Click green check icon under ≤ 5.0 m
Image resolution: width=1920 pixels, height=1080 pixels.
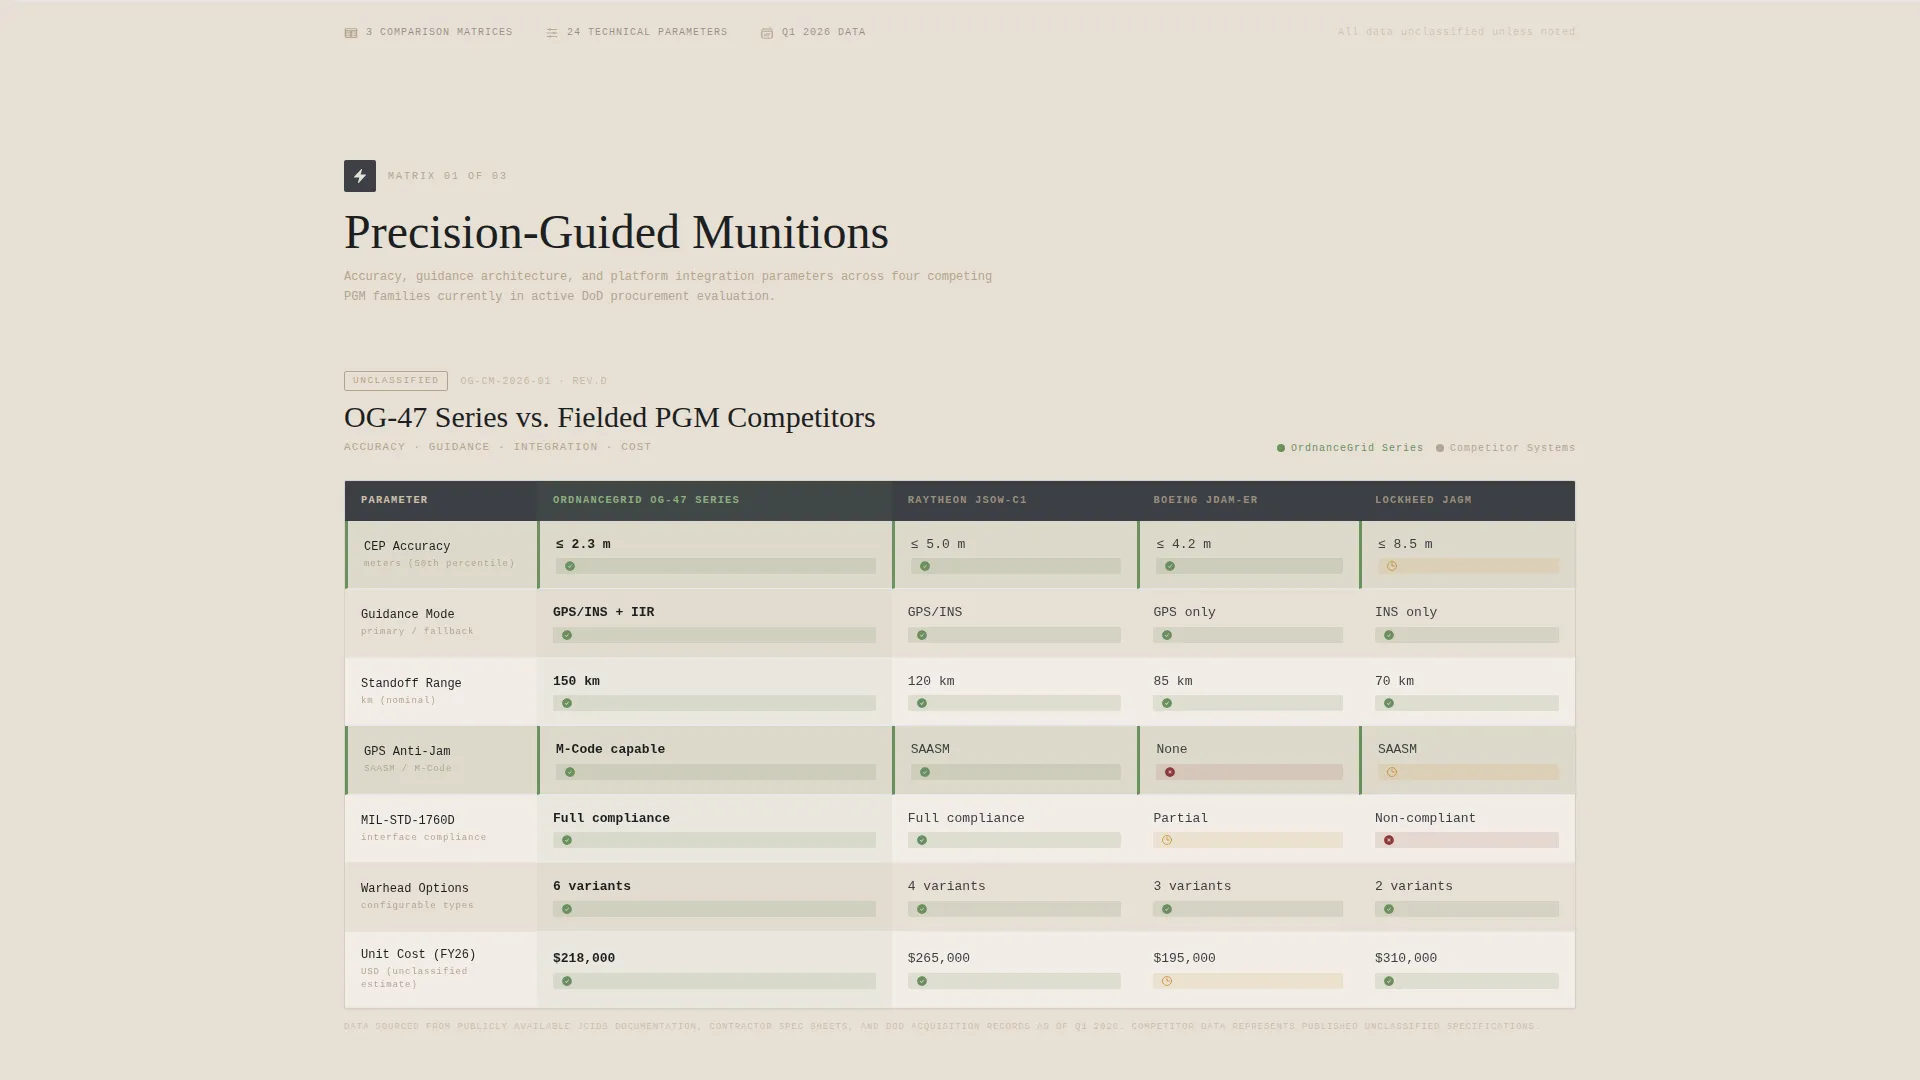tap(925, 567)
